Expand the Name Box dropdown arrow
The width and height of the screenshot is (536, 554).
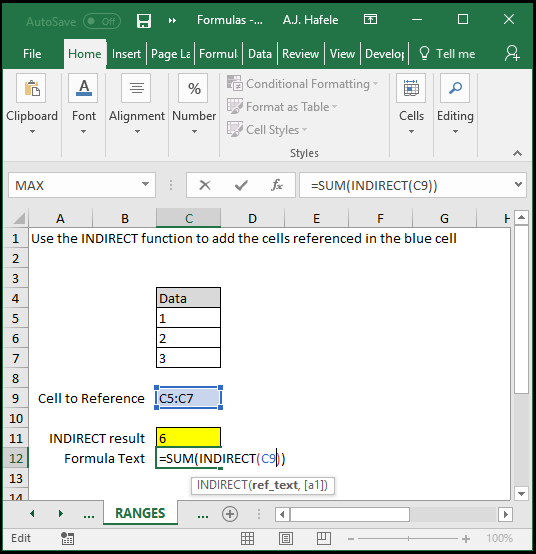point(145,184)
